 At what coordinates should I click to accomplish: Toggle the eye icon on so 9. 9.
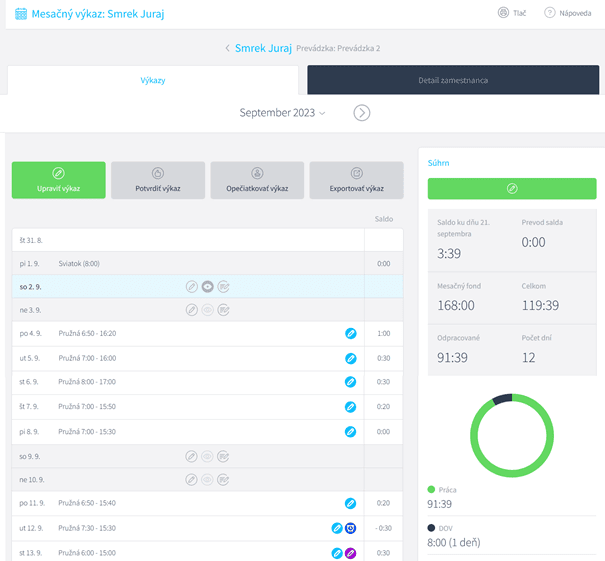208,456
